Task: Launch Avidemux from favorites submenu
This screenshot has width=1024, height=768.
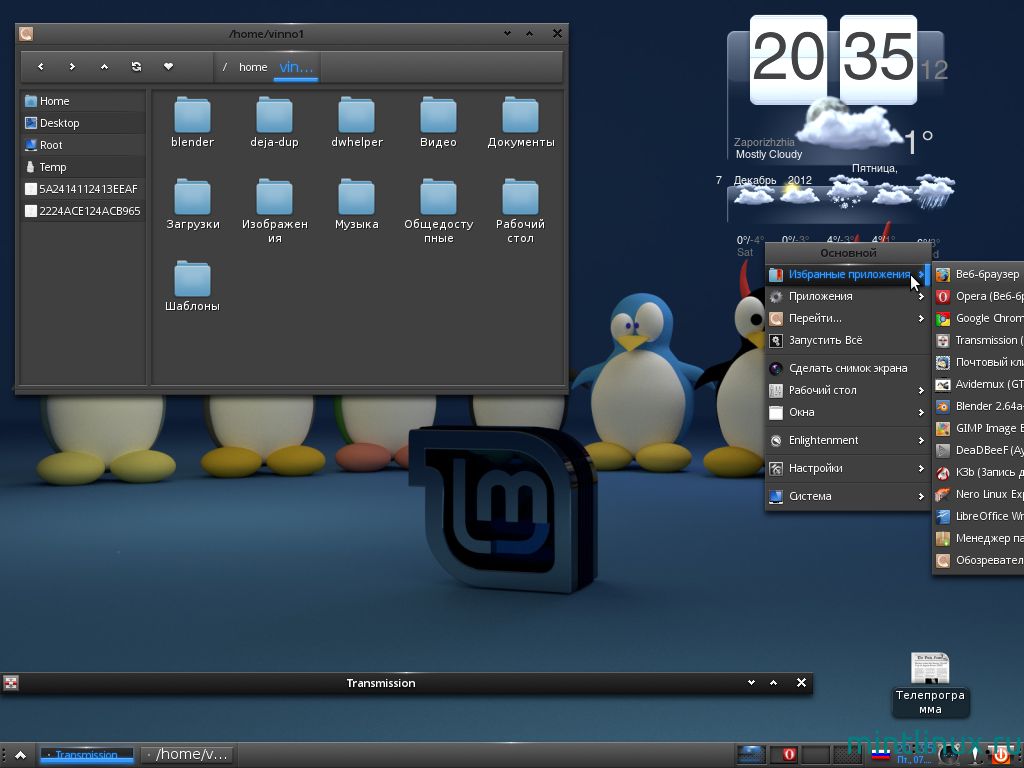Action: point(979,384)
